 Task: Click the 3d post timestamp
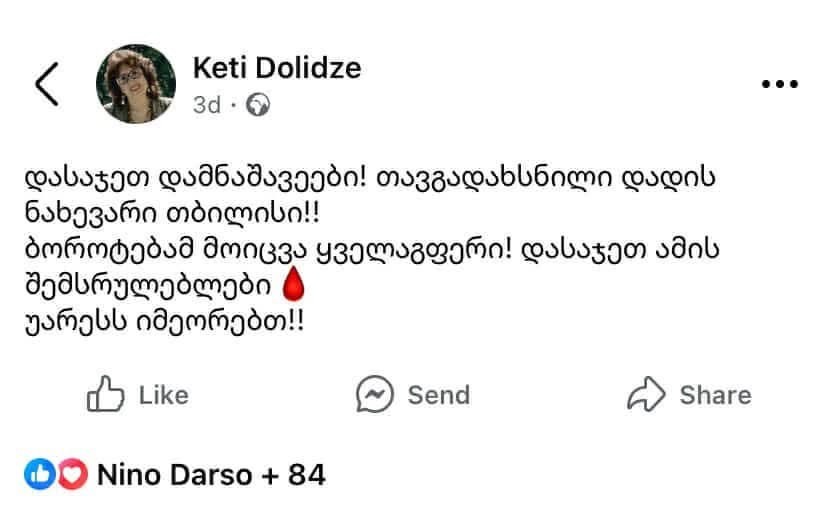[x=206, y=104]
